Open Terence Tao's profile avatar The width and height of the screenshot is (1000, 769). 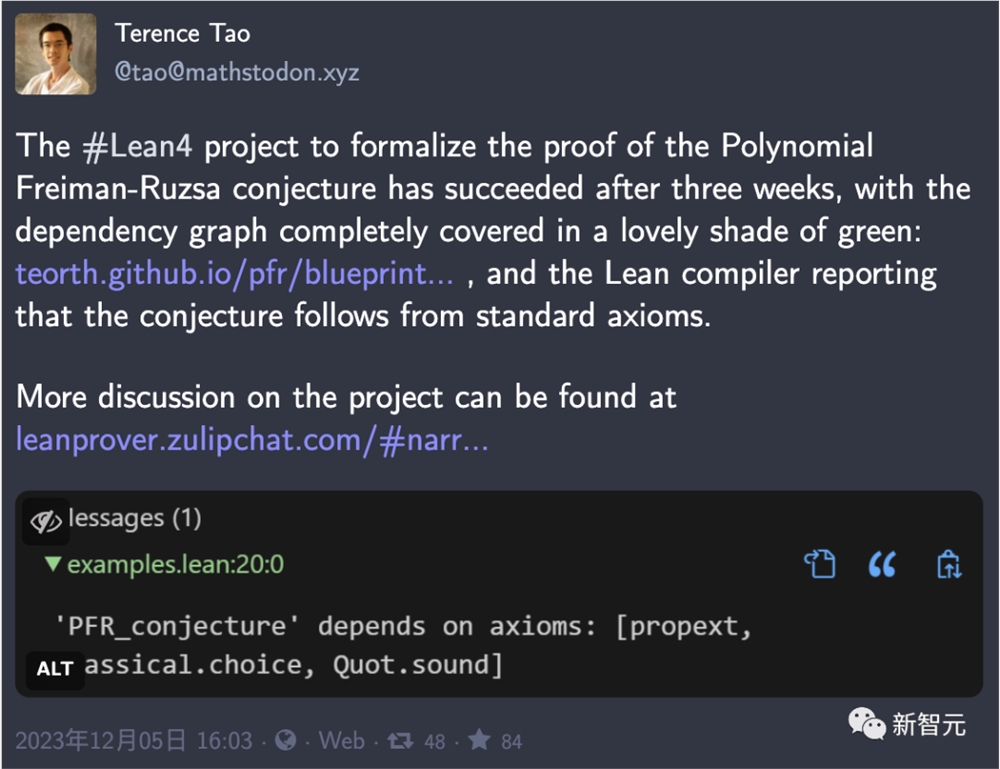55,54
